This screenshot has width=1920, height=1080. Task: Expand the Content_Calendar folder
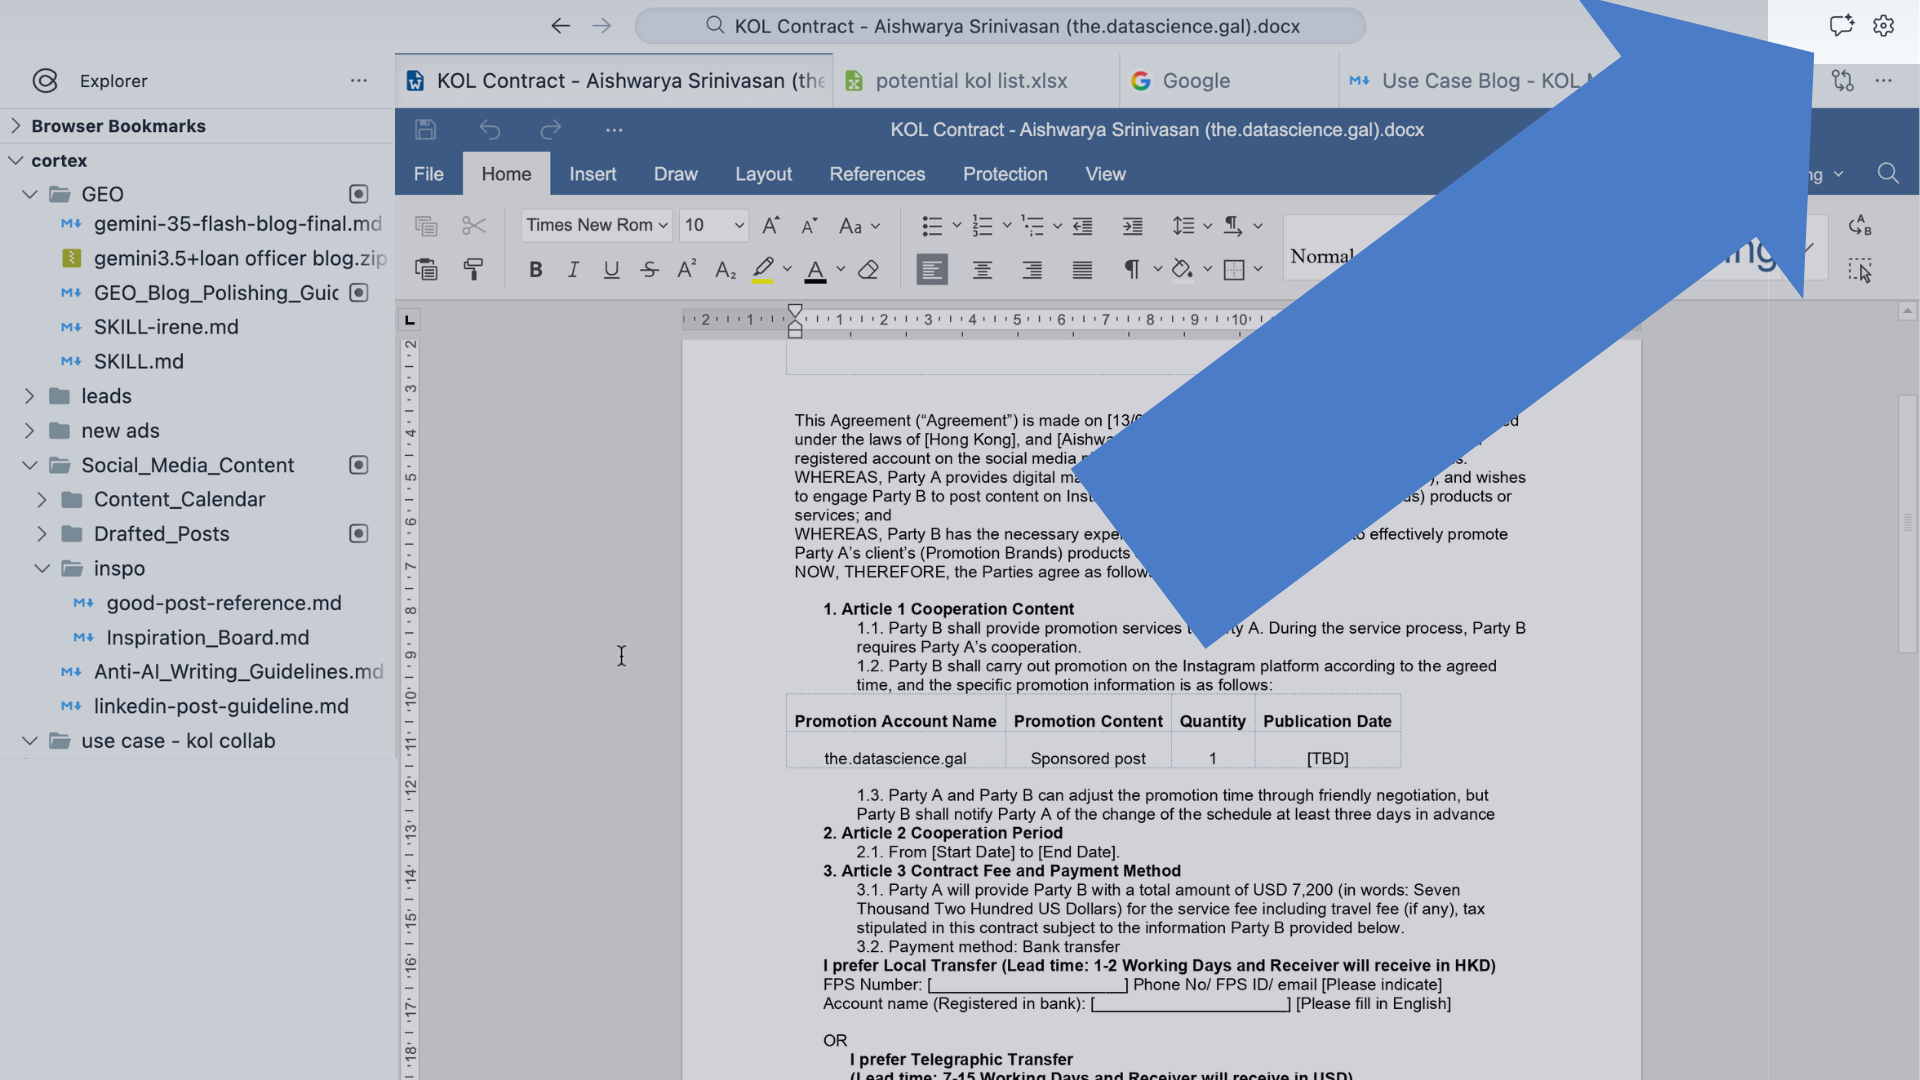pyautogui.click(x=42, y=500)
